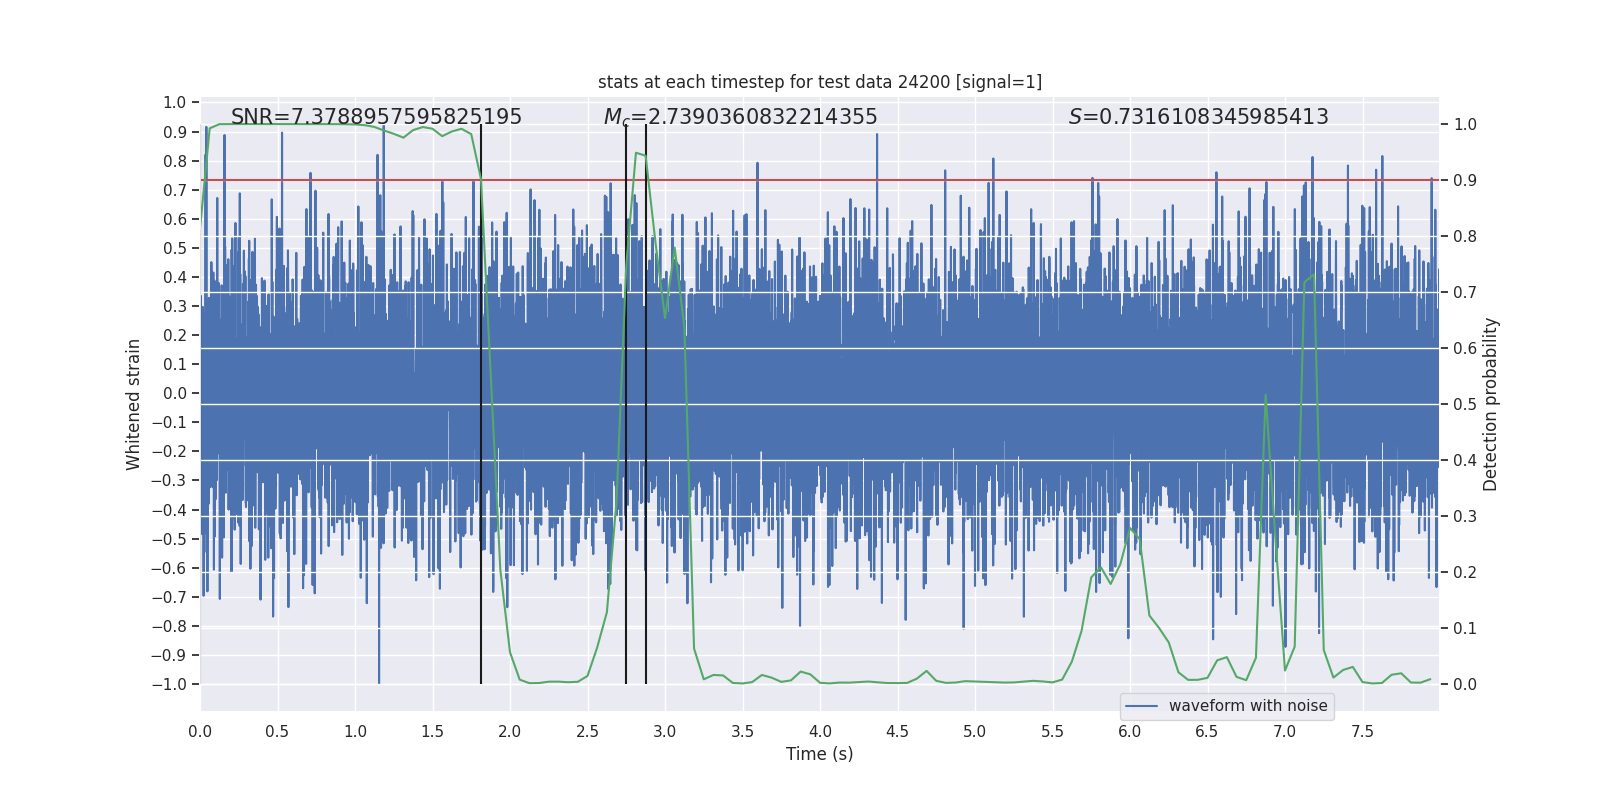The height and width of the screenshot is (800, 1600).
Task: Select the 3.0 tick on Time axis
Action: 665,732
